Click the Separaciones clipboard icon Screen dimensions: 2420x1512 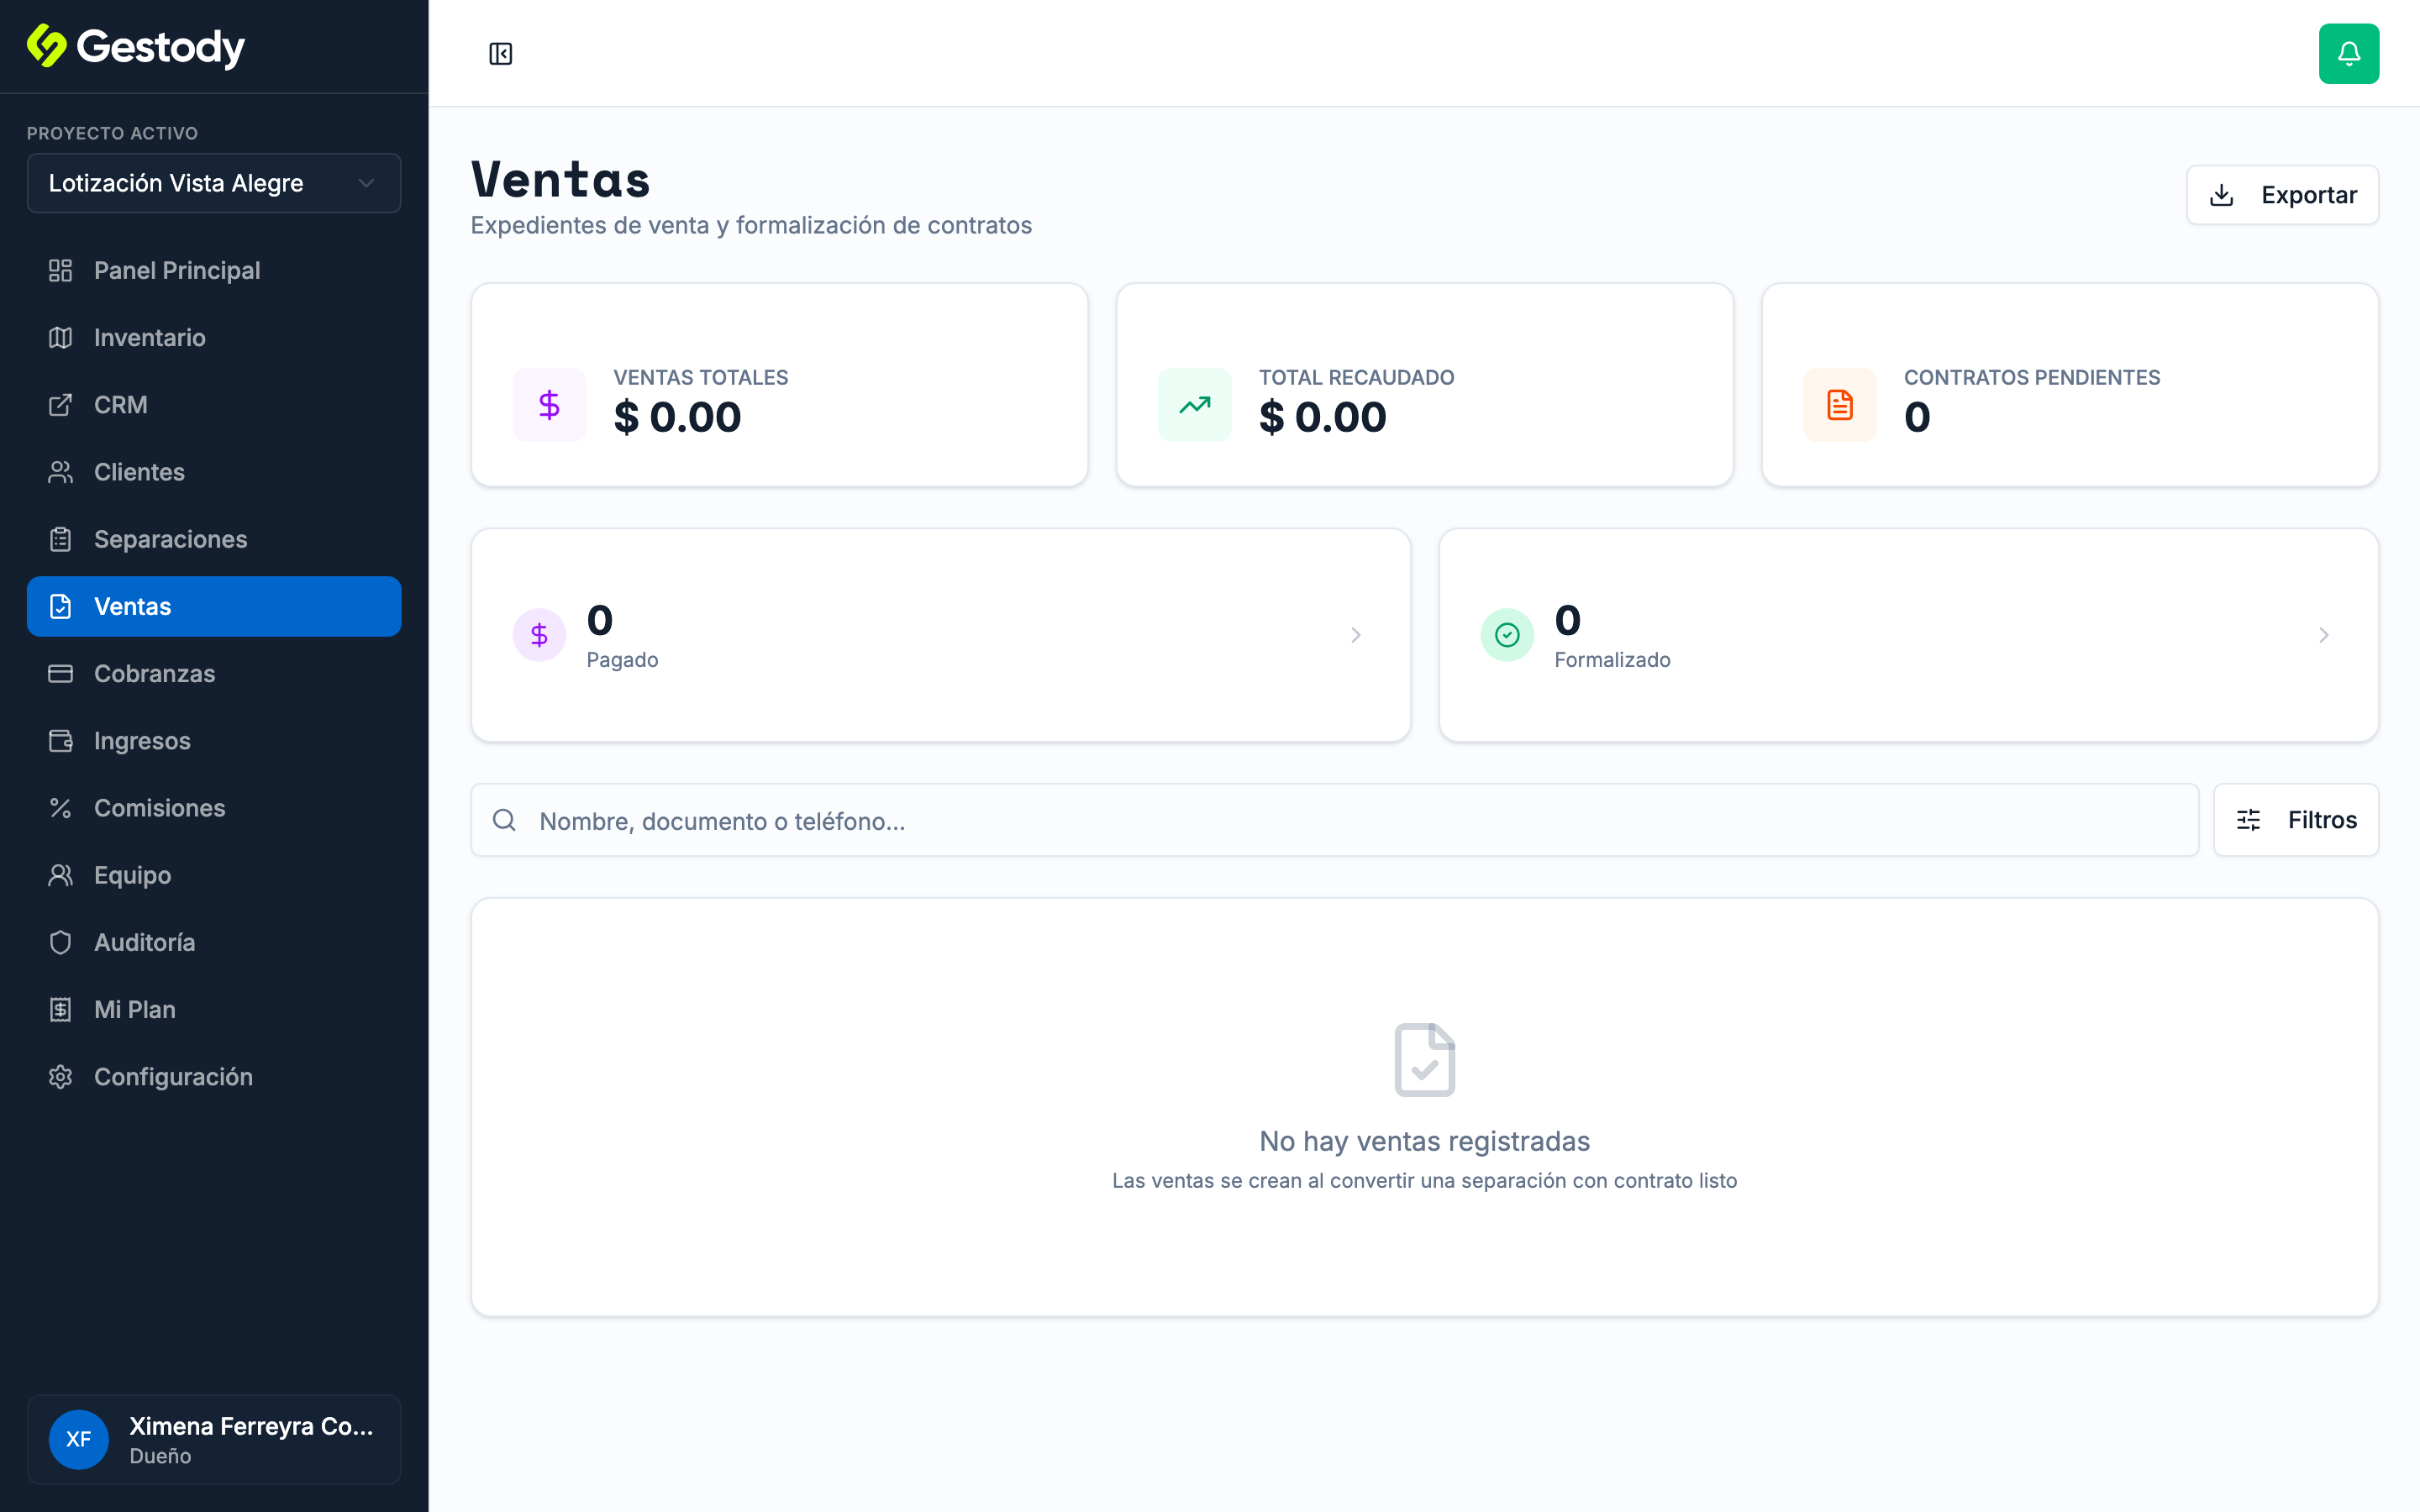(x=60, y=539)
